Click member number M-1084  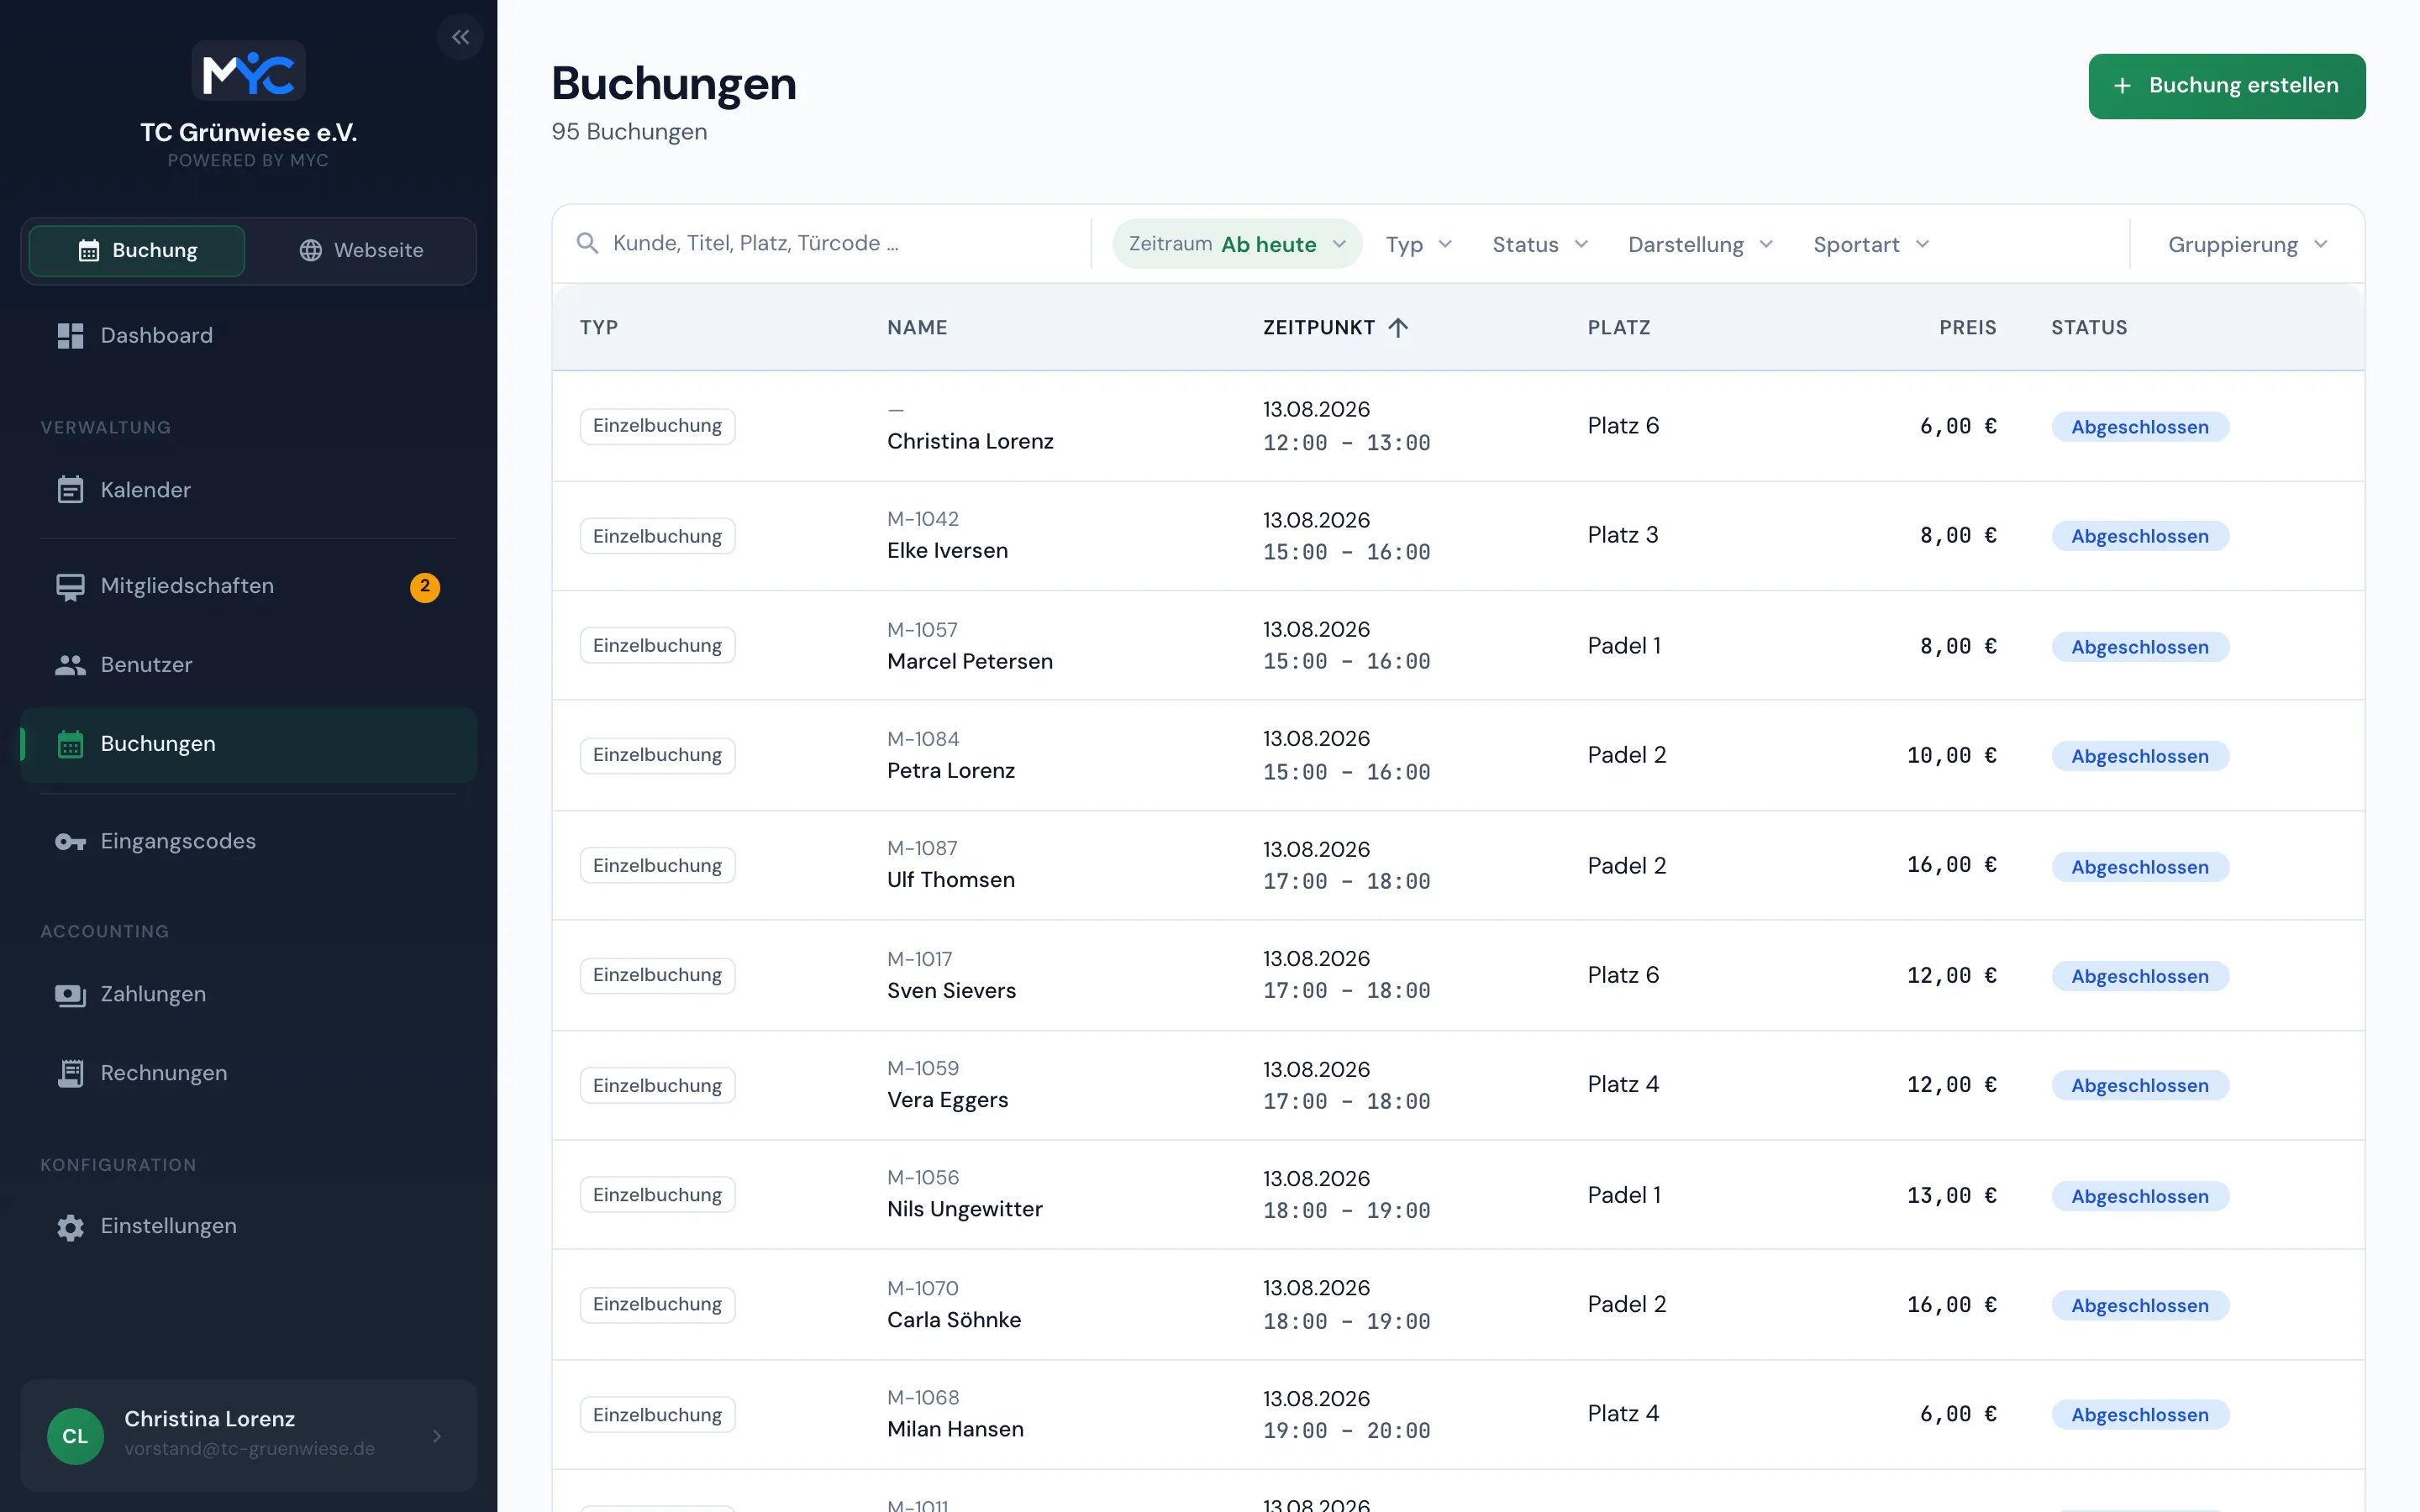click(923, 739)
